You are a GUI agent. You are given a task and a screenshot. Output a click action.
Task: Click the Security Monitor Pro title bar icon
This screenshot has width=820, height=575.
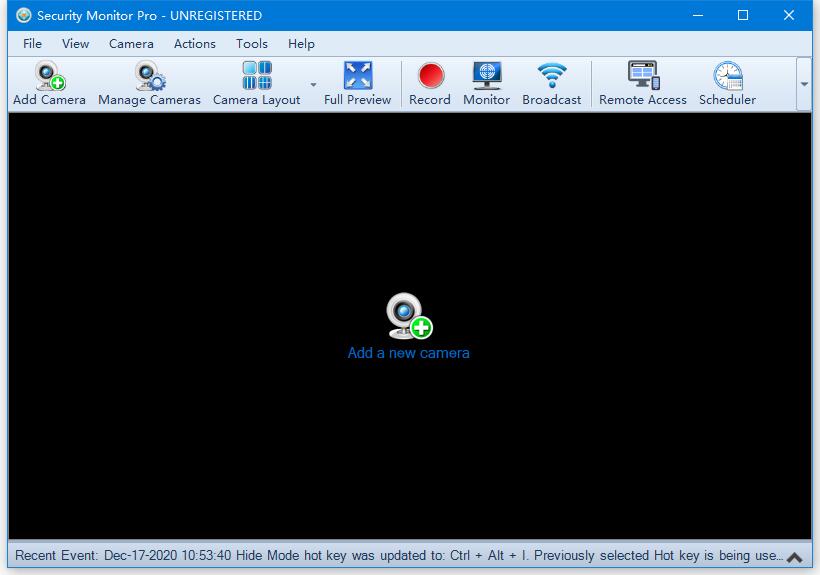pyautogui.click(x=24, y=15)
